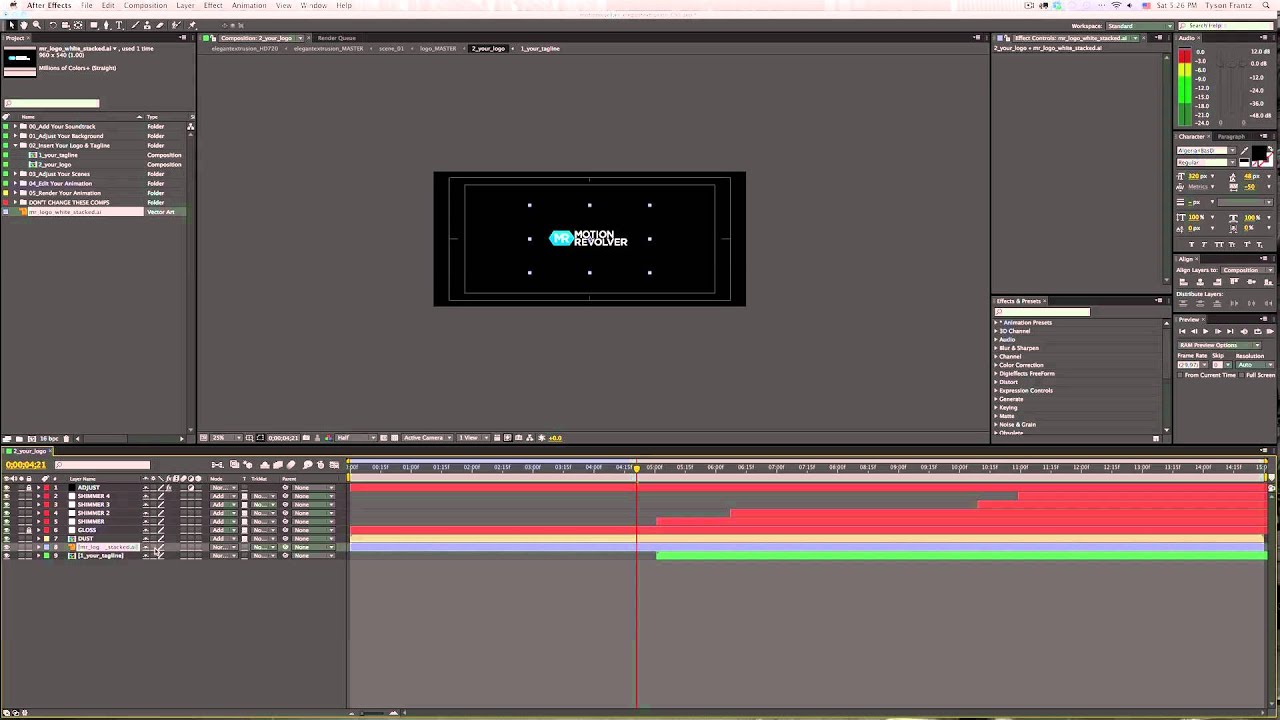Image resolution: width=1280 pixels, height=720 pixels.
Task: Open the File menu
Action: tap(87, 6)
